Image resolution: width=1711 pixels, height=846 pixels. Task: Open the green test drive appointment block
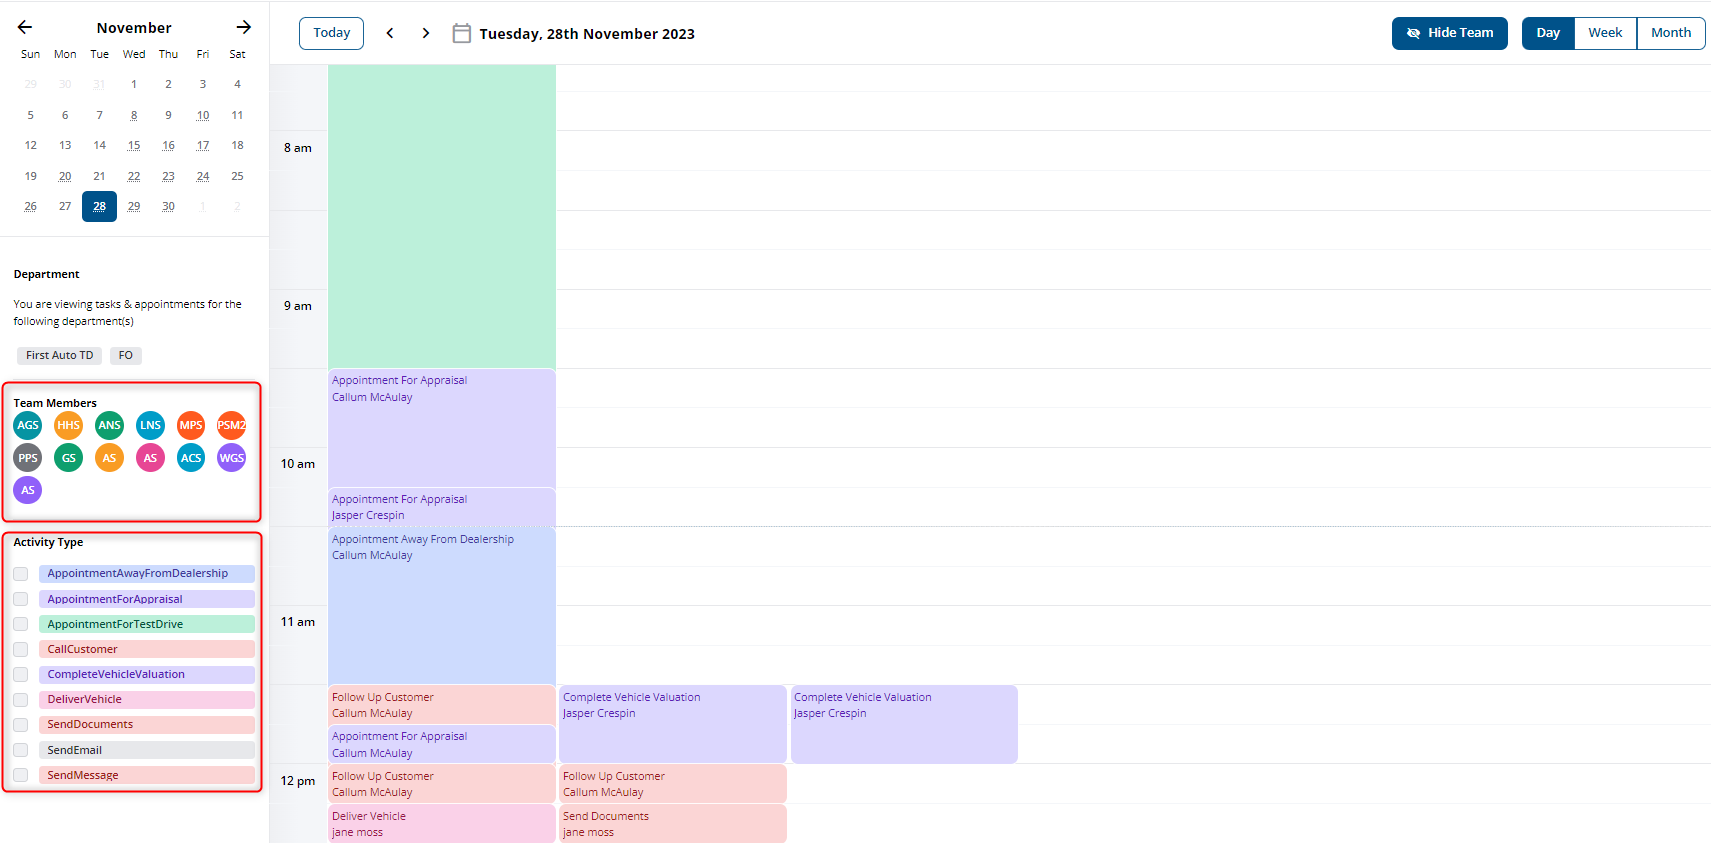(x=442, y=216)
